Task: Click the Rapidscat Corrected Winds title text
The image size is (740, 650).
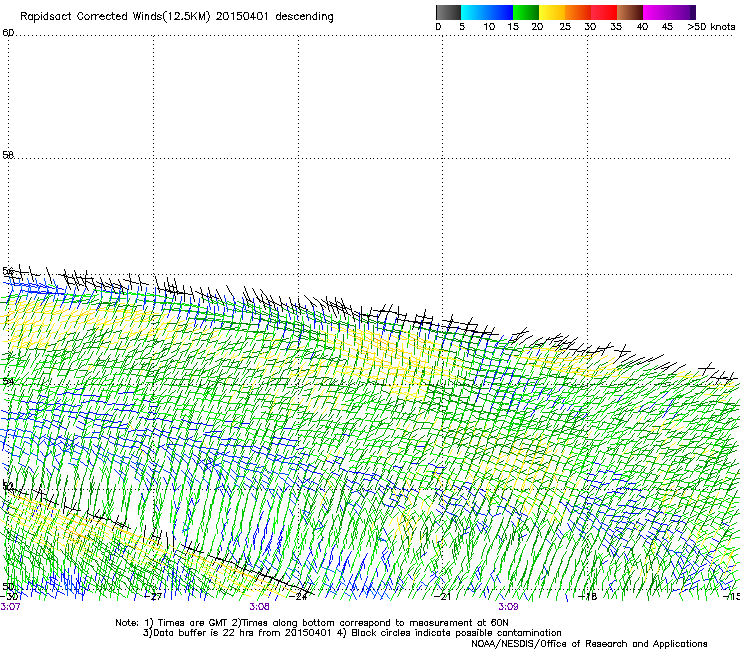Action: 177,17
